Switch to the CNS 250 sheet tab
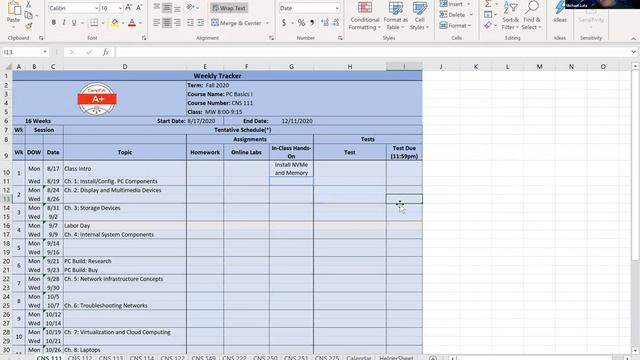Viewport: 640px width, 360px height. [265, 358]
